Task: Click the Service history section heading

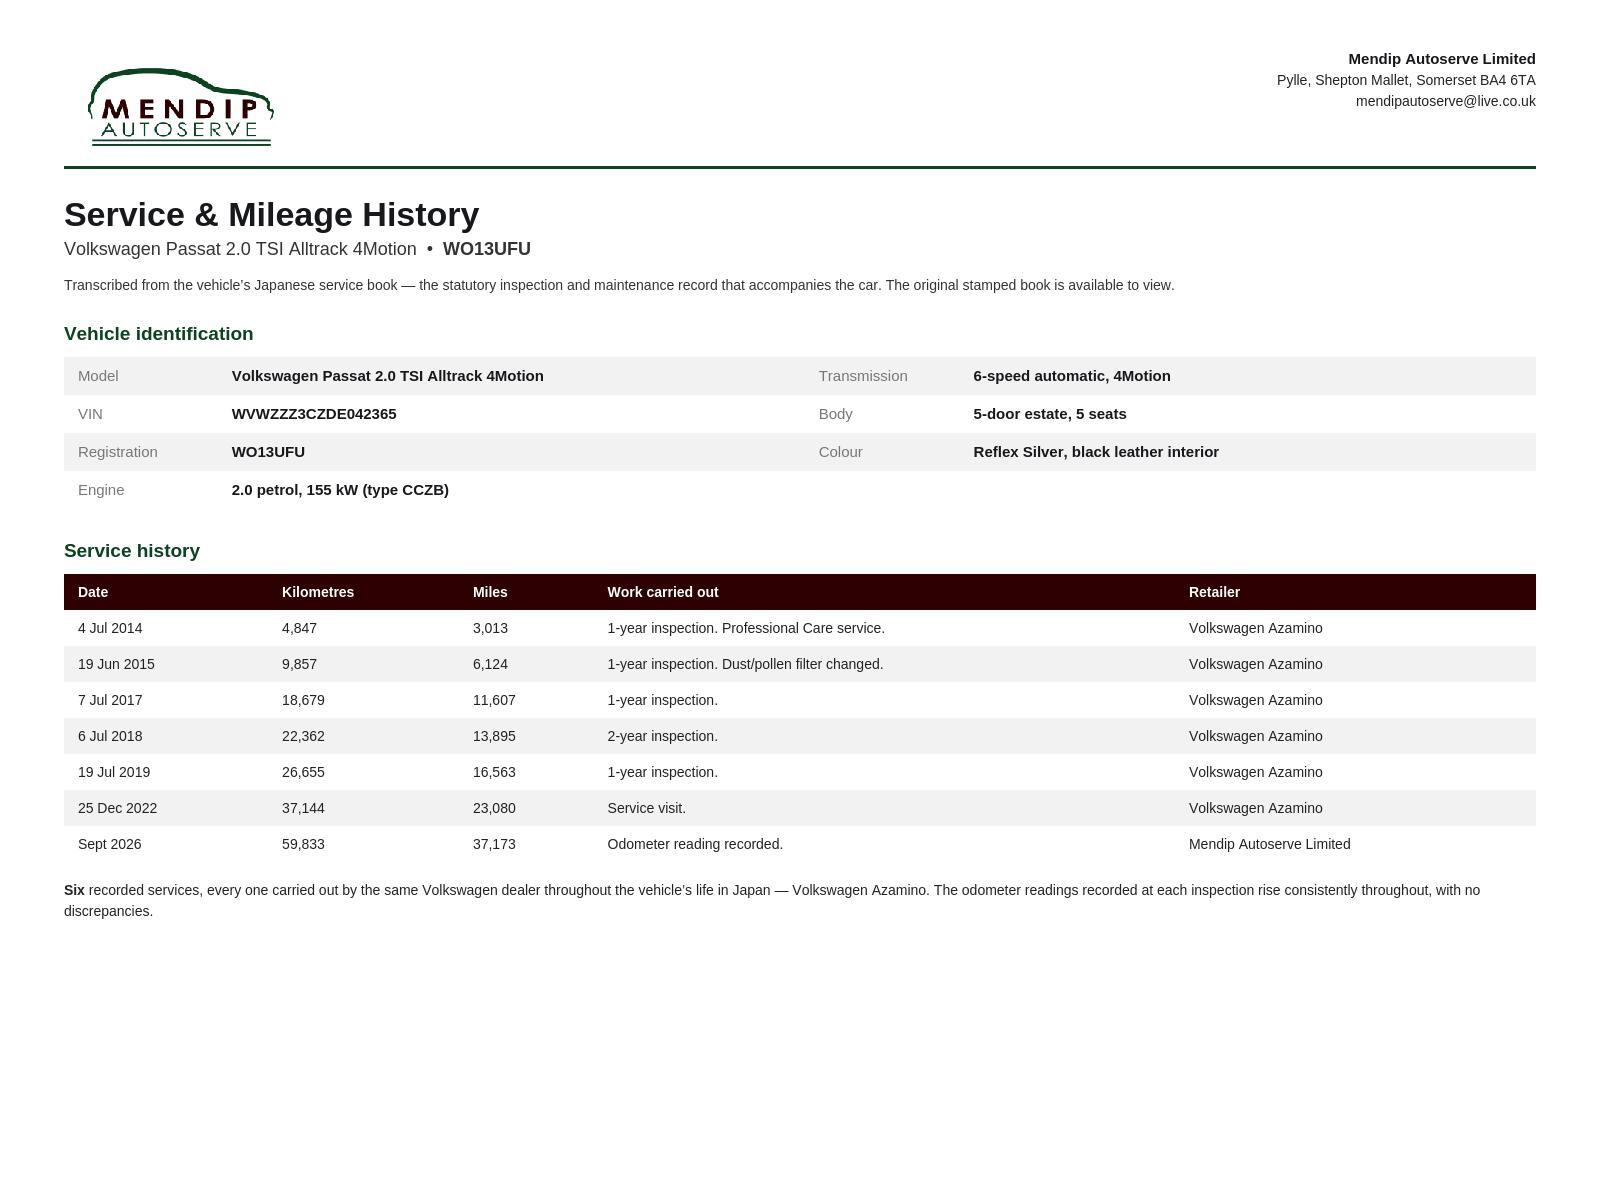Action: tap(132, 551)
